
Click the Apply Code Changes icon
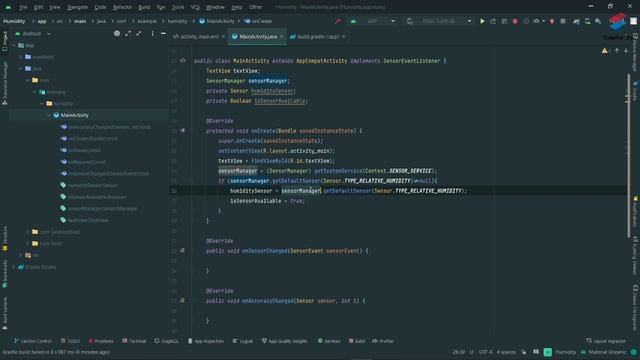coord(504,21)
